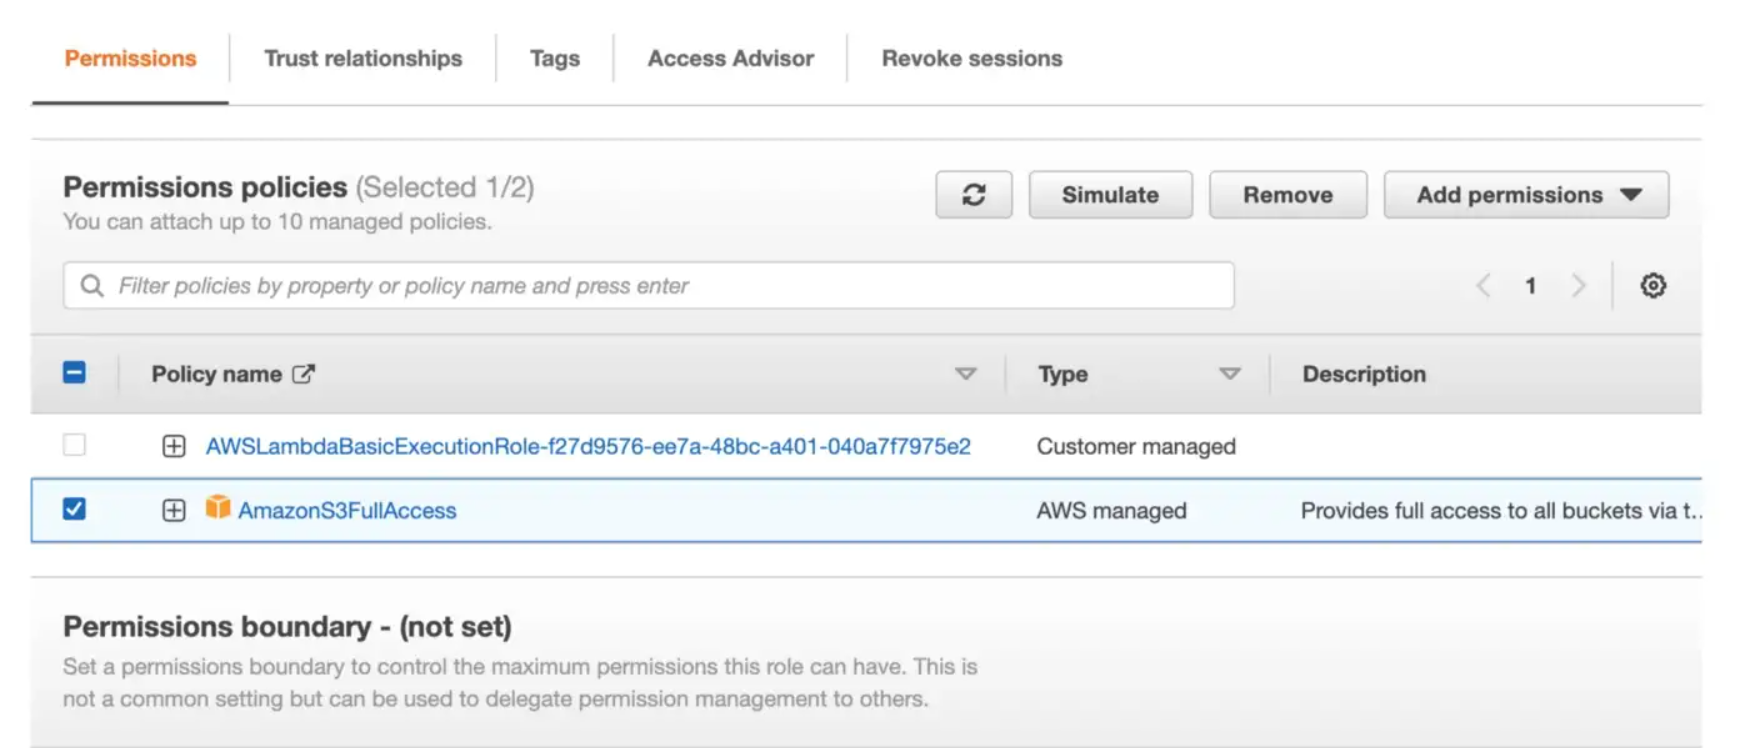Click the external link icon next to Policy name

click(303, 373)
